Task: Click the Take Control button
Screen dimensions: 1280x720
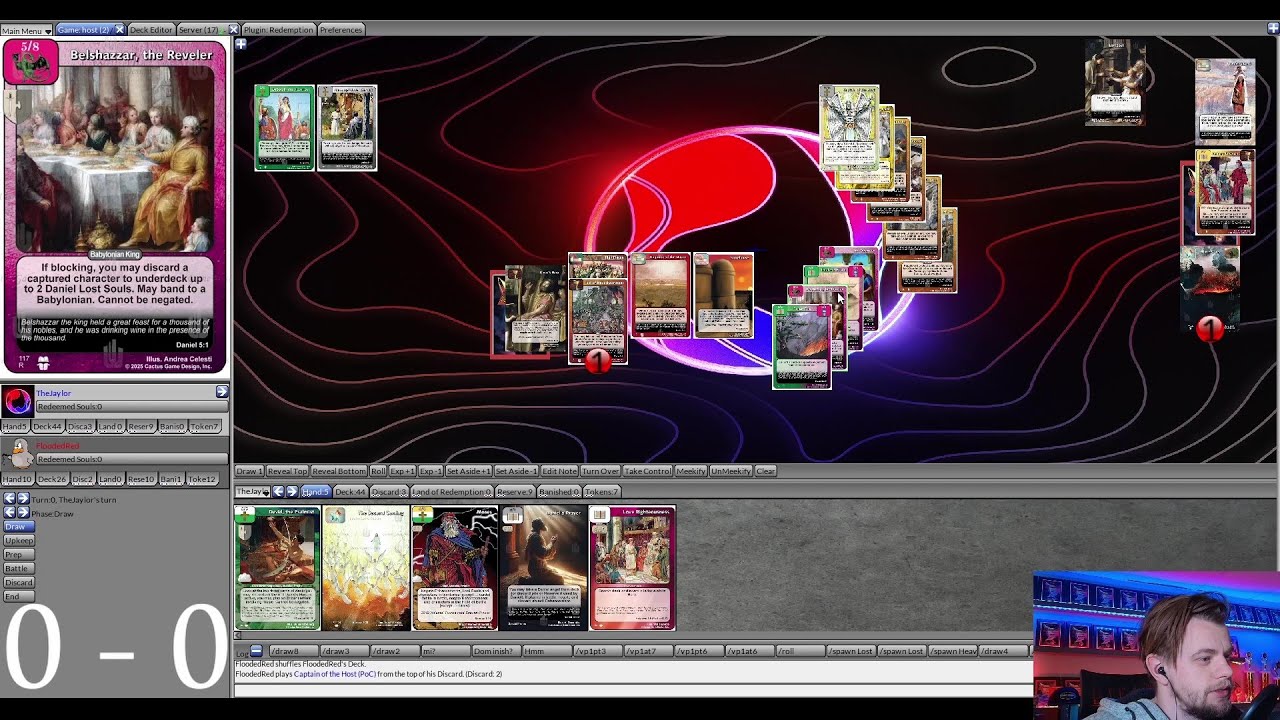Action: pyautogui.click(x=648, y=471)
